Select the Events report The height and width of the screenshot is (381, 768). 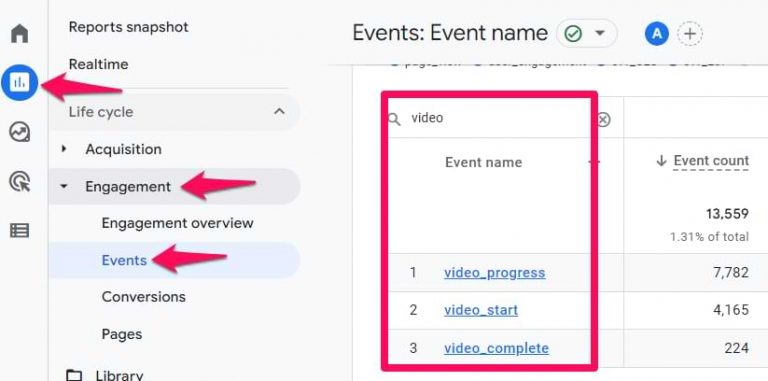(124, 261)
